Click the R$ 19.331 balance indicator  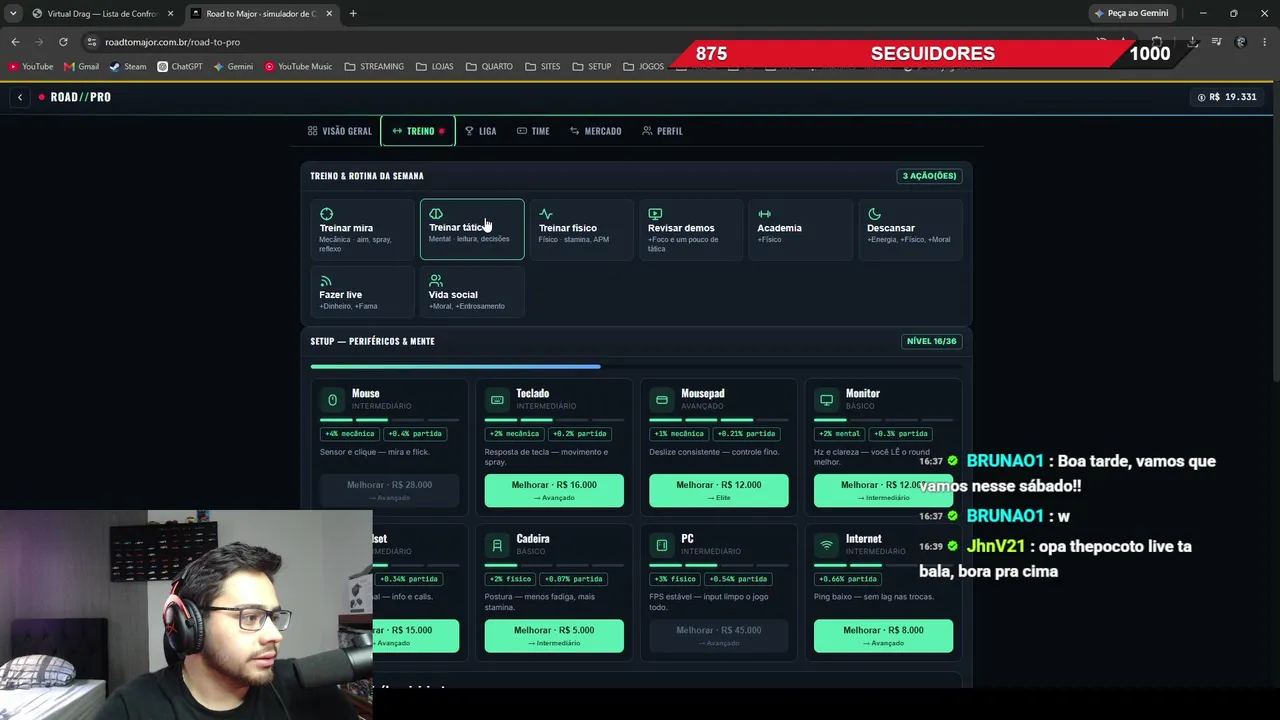(x=1226, y=97)
